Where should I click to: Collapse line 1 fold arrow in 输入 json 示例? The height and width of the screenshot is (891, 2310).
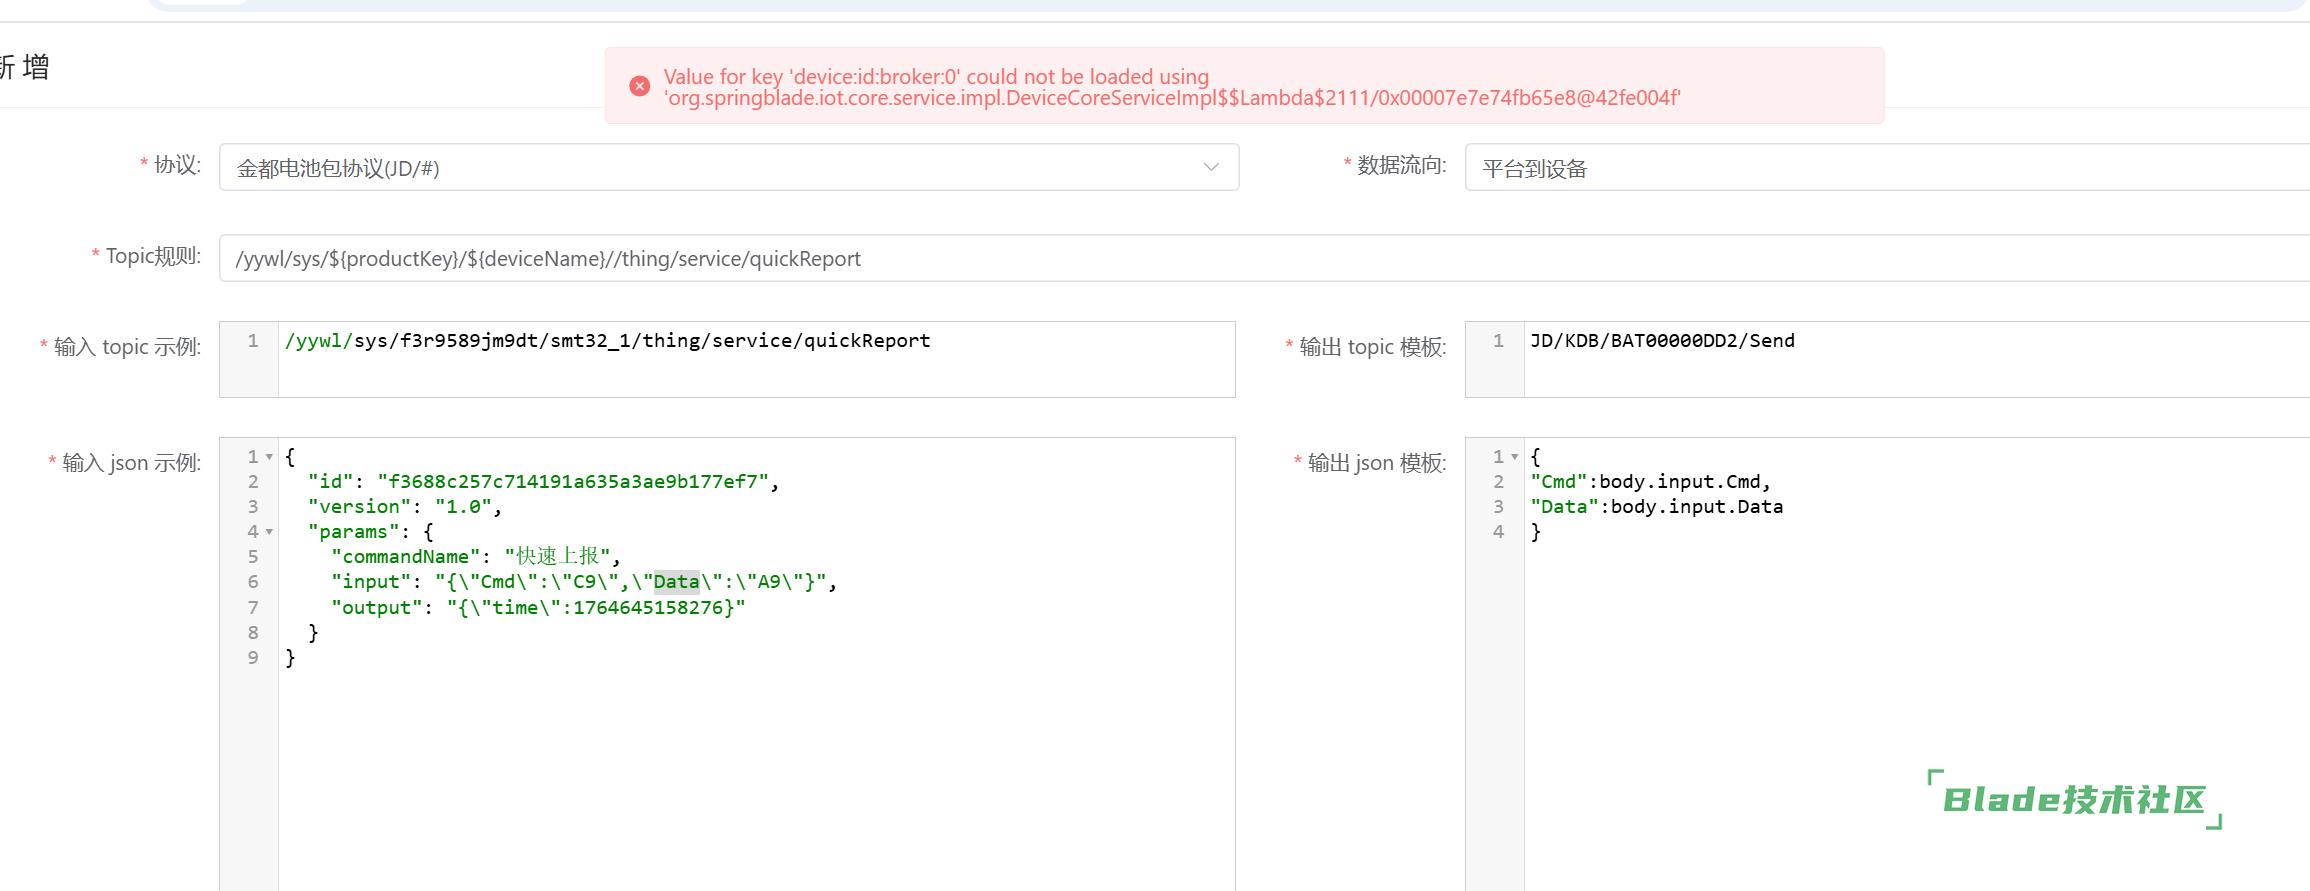click(x=269, y=457)
